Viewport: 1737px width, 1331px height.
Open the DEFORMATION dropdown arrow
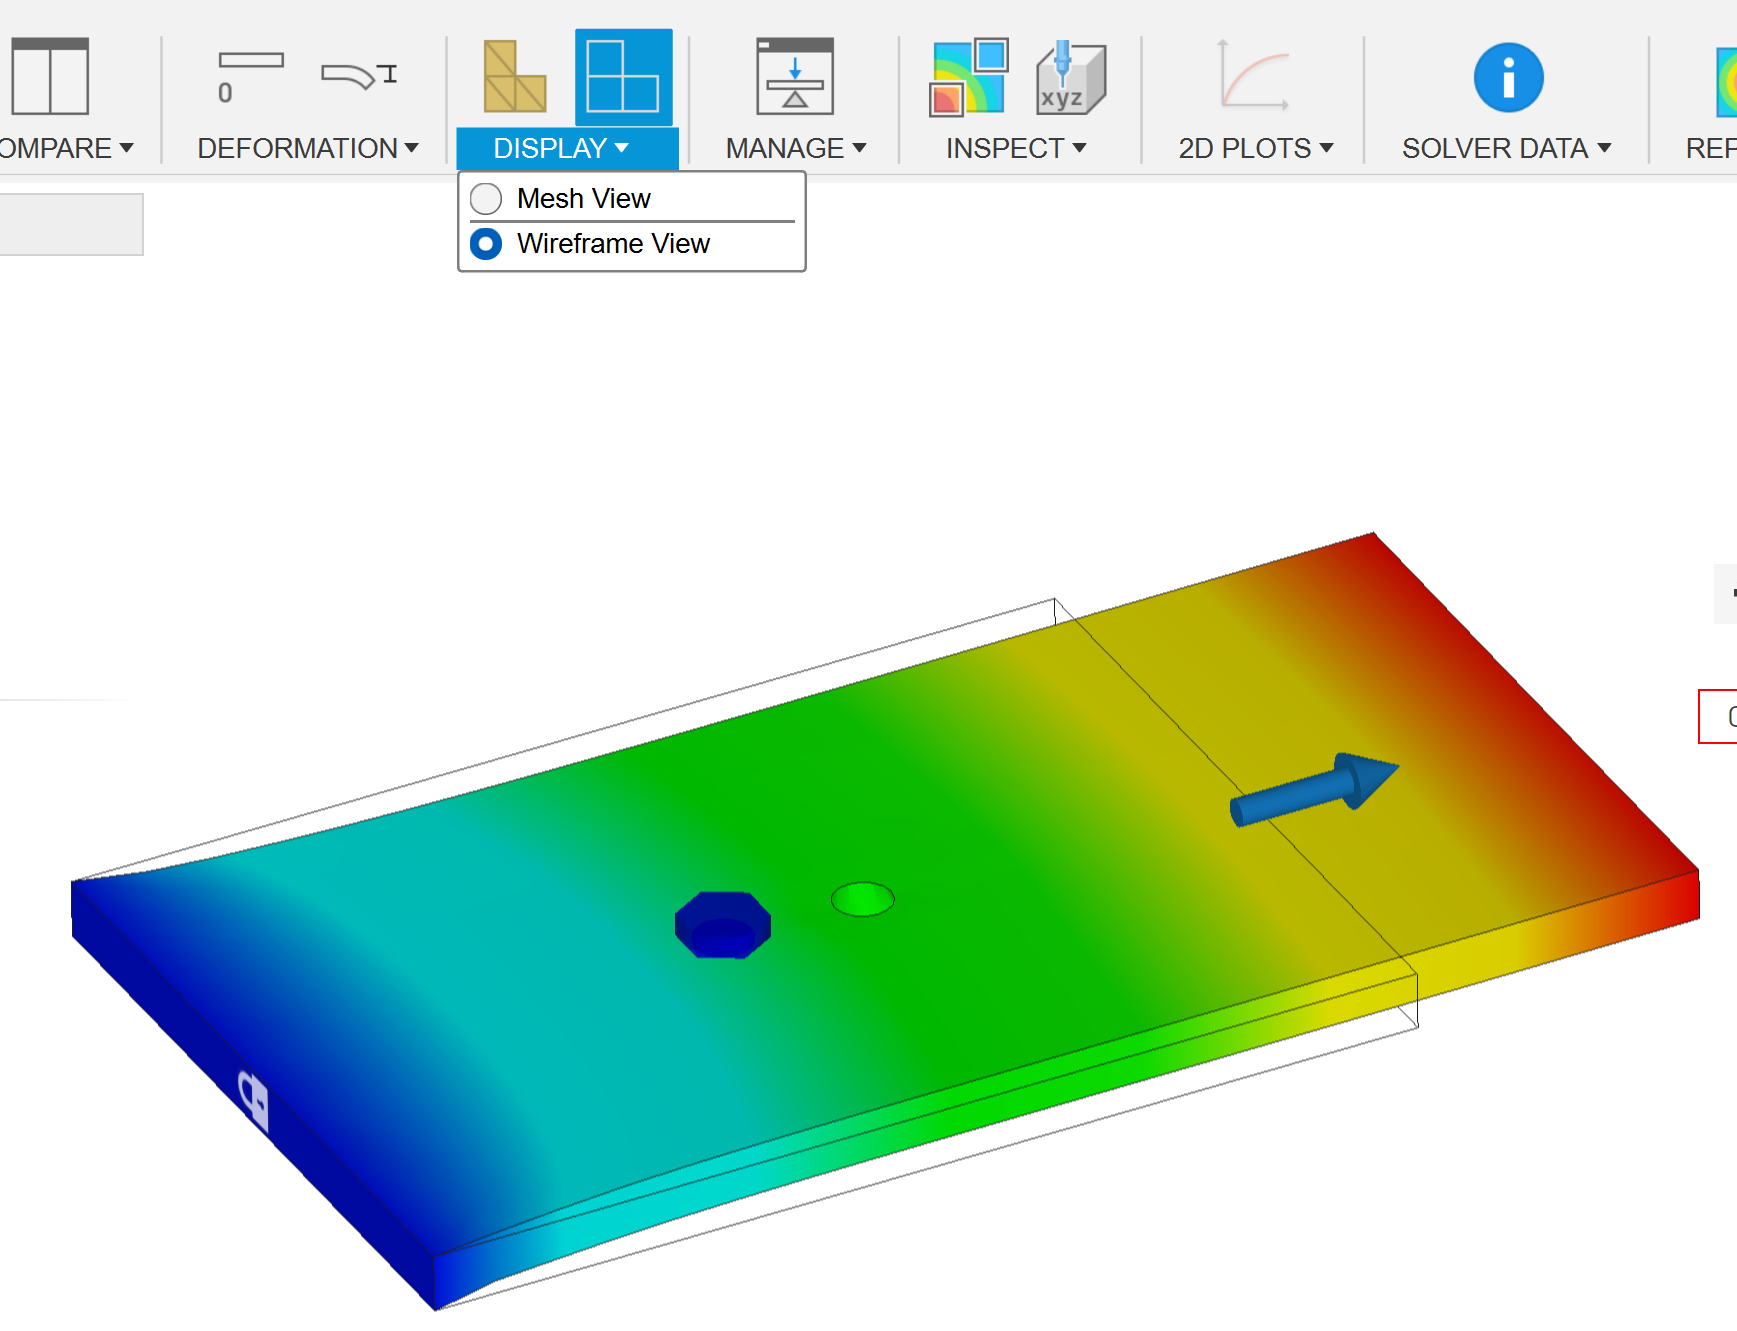[x=412, y=148]
